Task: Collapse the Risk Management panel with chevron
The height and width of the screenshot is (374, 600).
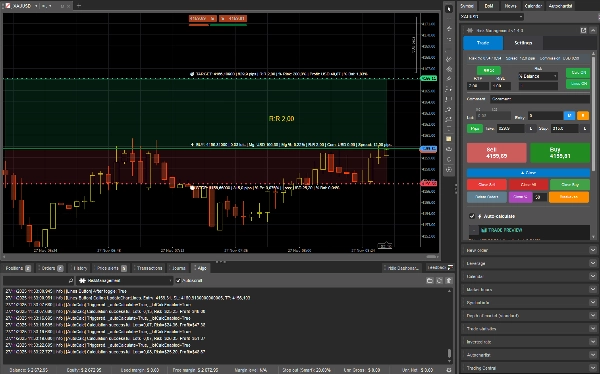Action: 592,30
